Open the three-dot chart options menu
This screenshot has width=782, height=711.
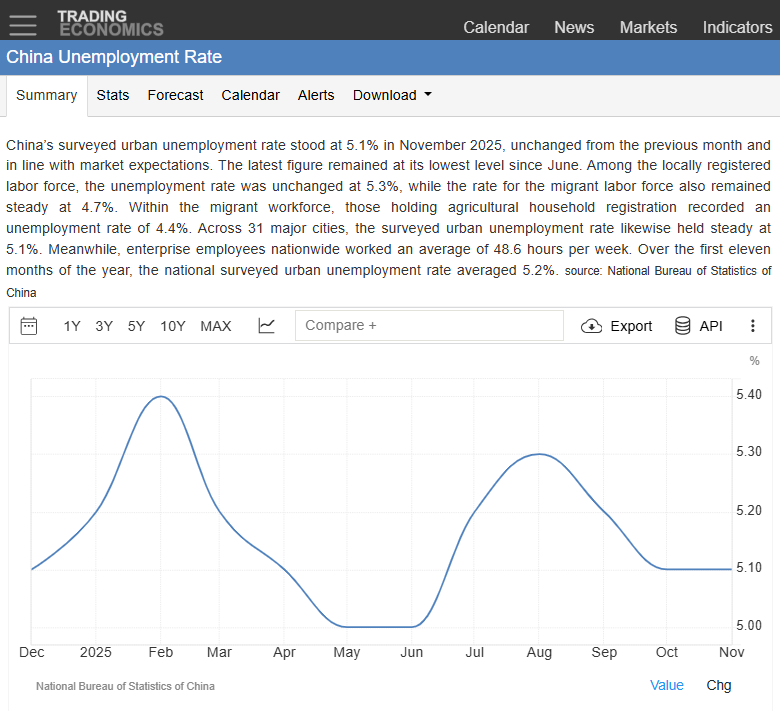tap(753, 326)
